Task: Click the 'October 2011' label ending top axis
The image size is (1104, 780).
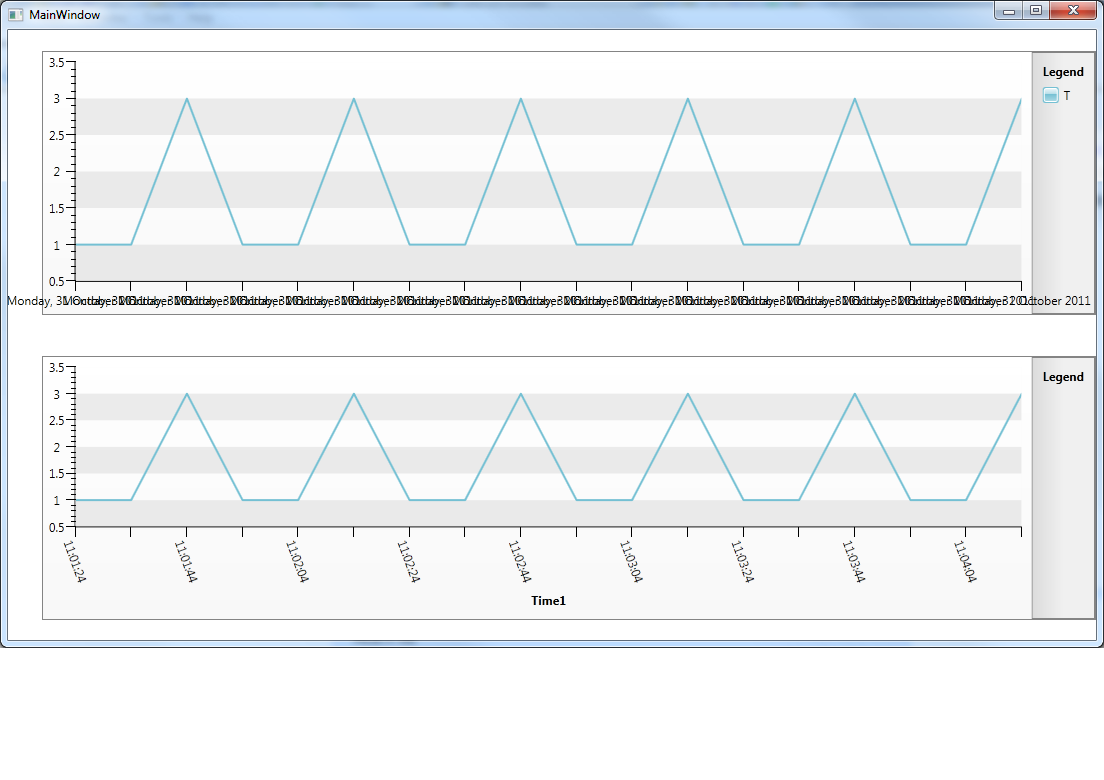Action: 1055,301
